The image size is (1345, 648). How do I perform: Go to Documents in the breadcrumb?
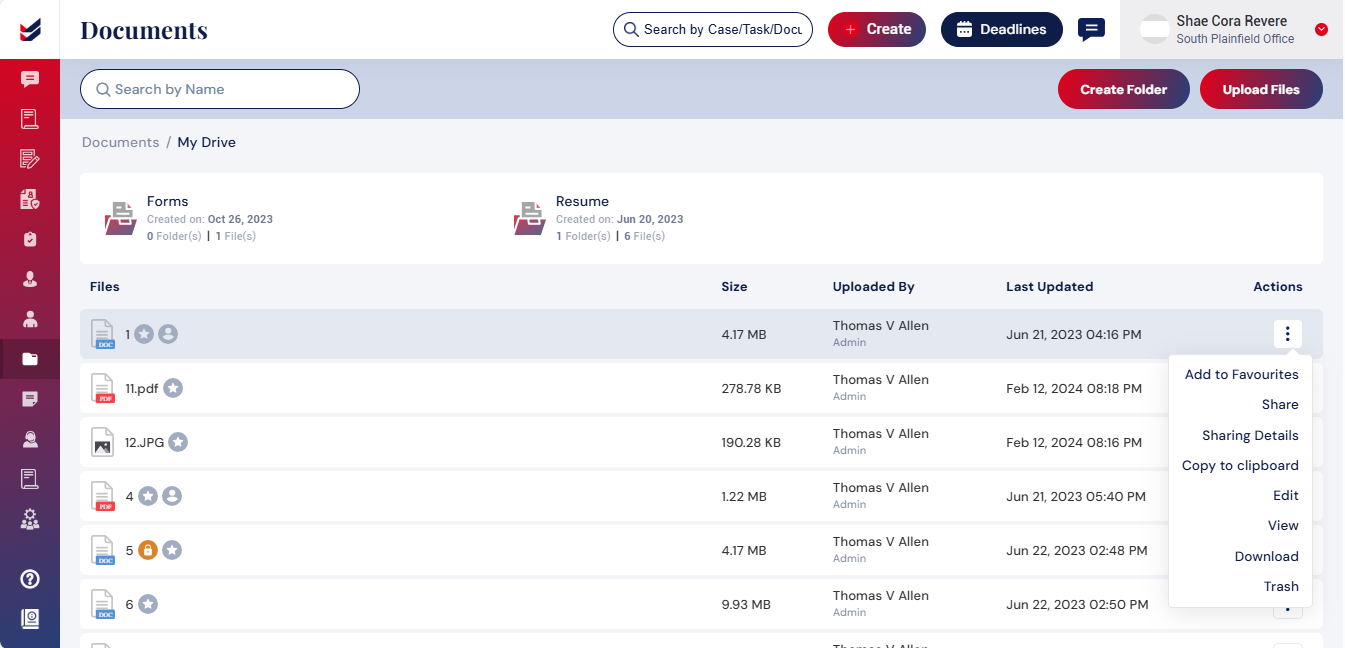[121, 143]
